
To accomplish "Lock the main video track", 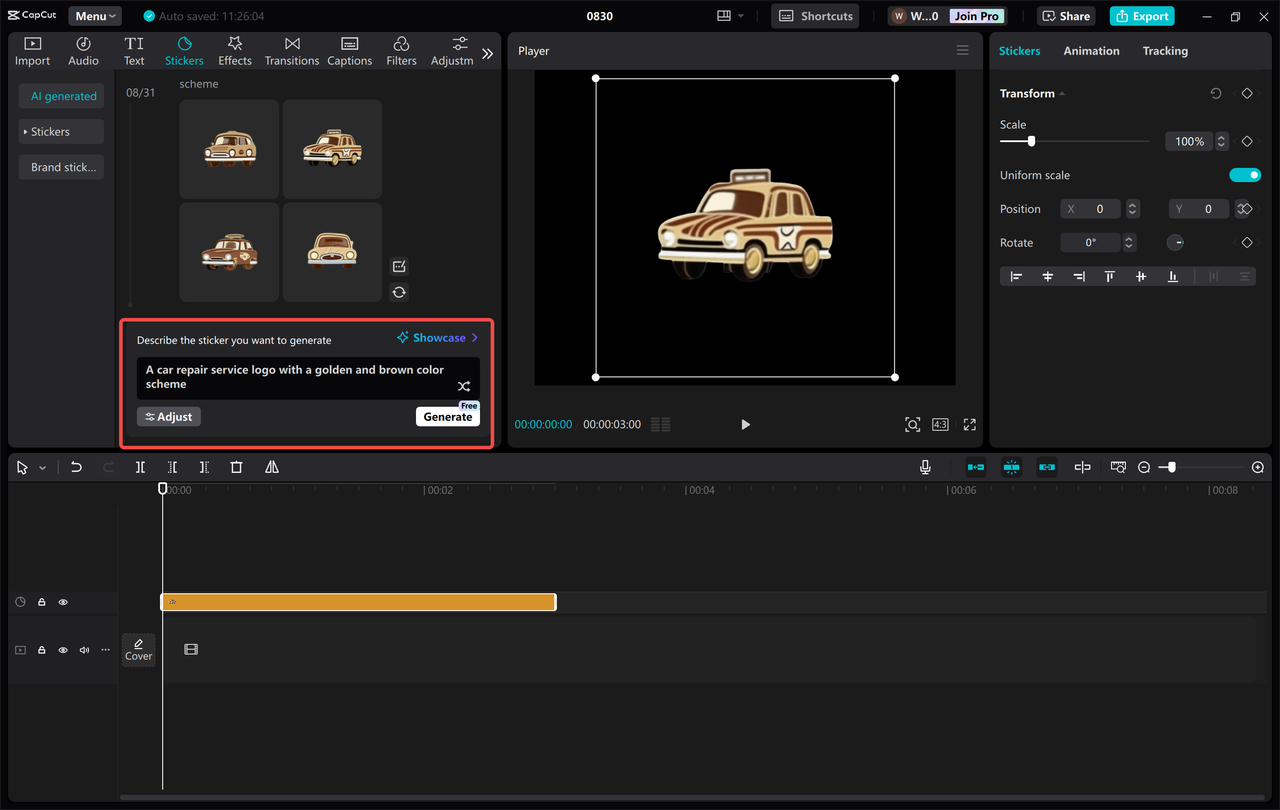I will [41, 649].
